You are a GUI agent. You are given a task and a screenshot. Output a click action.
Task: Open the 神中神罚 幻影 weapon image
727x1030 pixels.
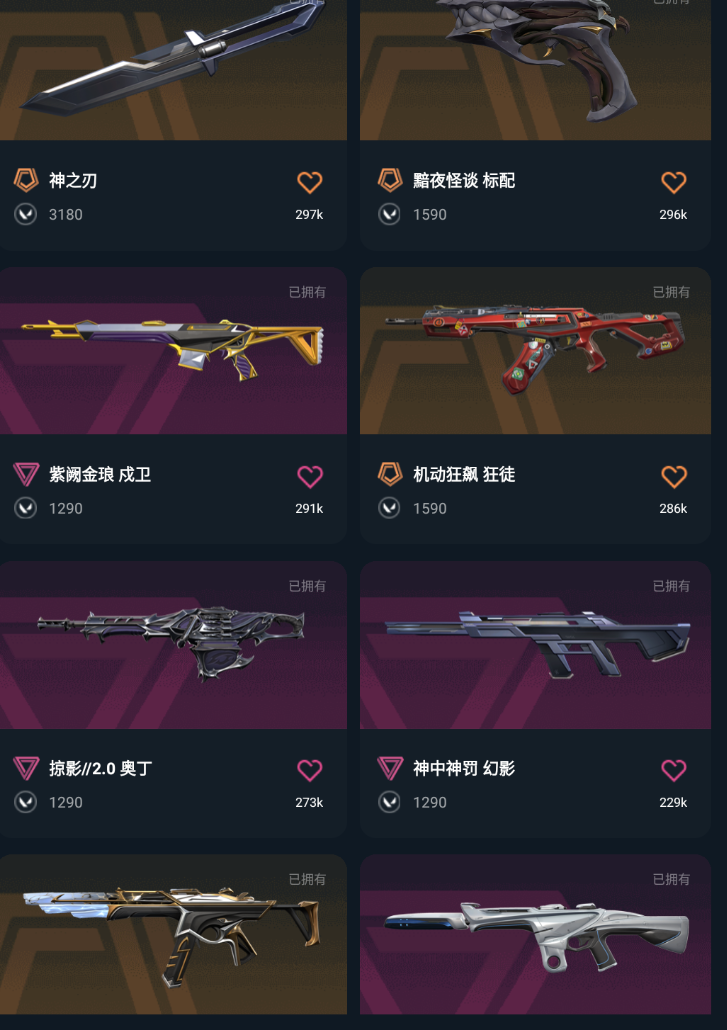pyautogui.click(x=535, y=645)
